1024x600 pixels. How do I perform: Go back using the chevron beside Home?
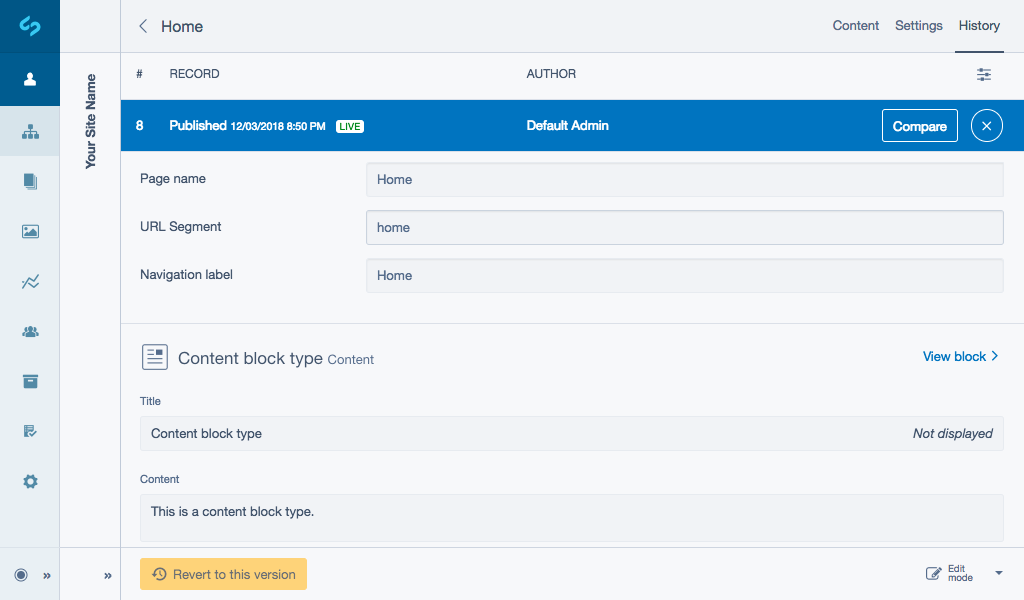point(143,27)
